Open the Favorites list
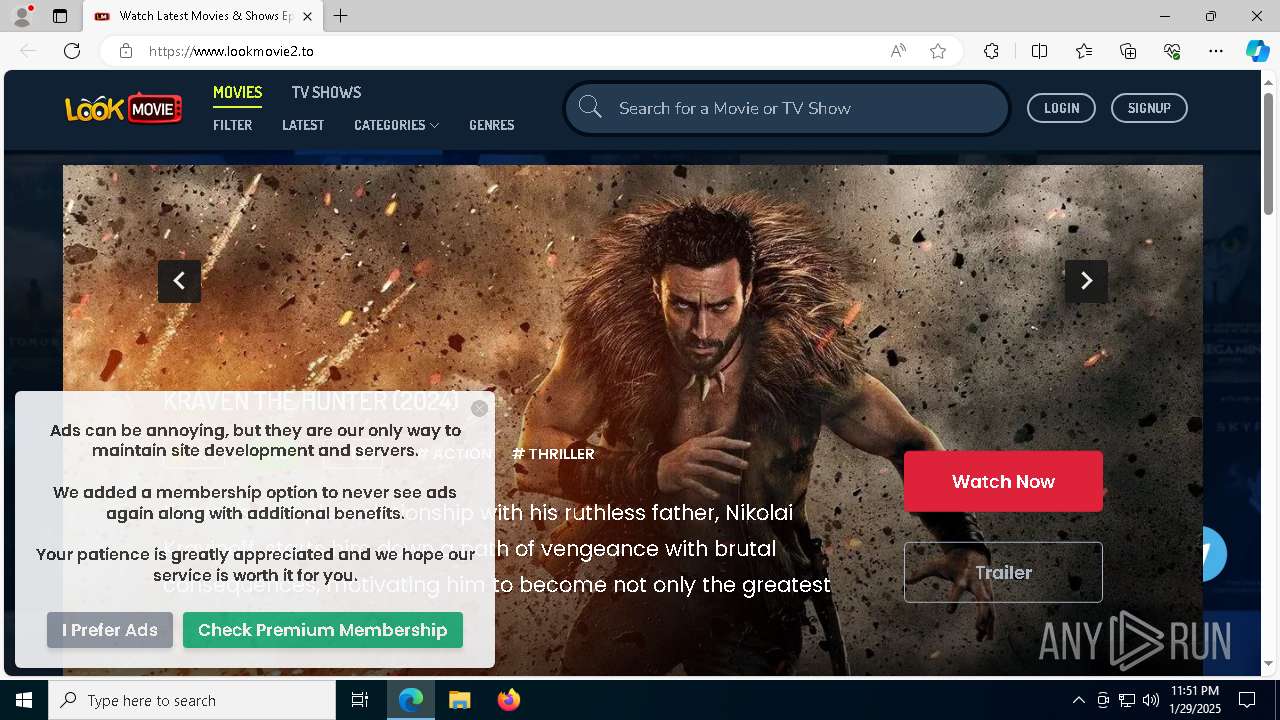This screenshot has width=1280, height=720. coord(1084,51)
